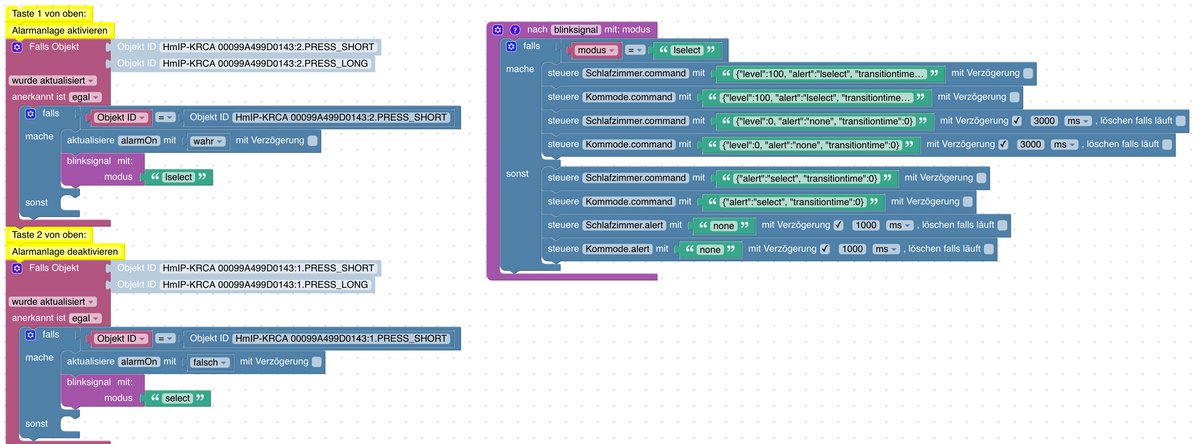Select the Taste 2 von oben comment
The height and width of the screenshot is (444, 1200).
[x=50, y=234]
